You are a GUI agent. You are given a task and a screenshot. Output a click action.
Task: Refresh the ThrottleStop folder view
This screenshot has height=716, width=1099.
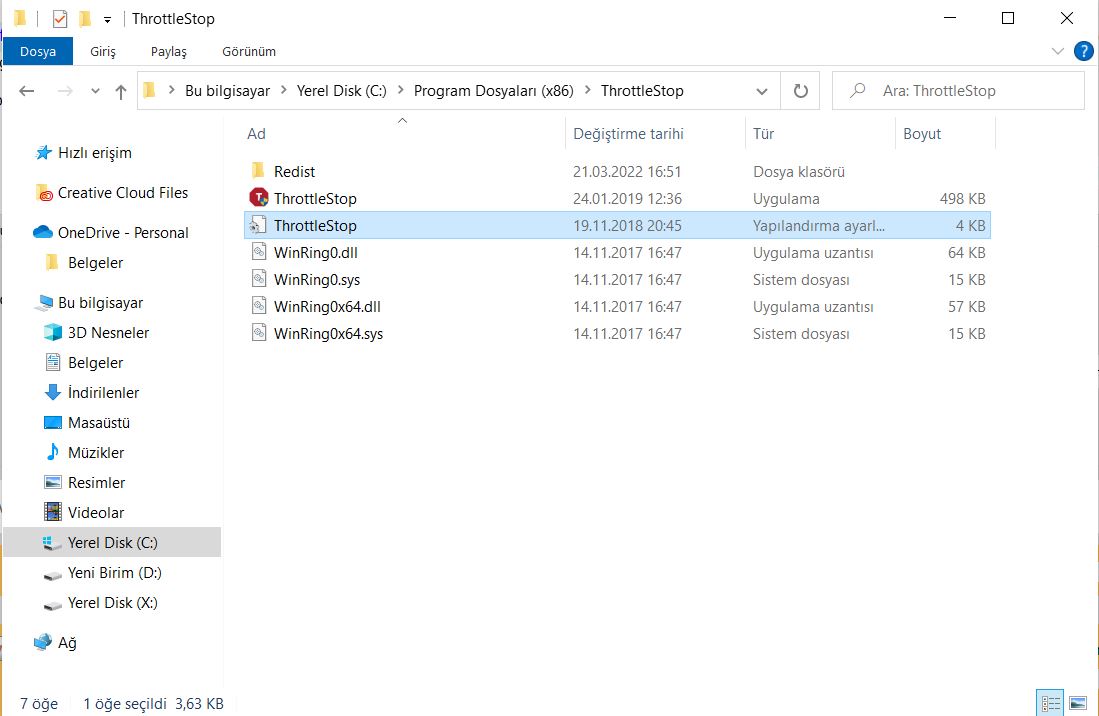[x=800, y=91]
